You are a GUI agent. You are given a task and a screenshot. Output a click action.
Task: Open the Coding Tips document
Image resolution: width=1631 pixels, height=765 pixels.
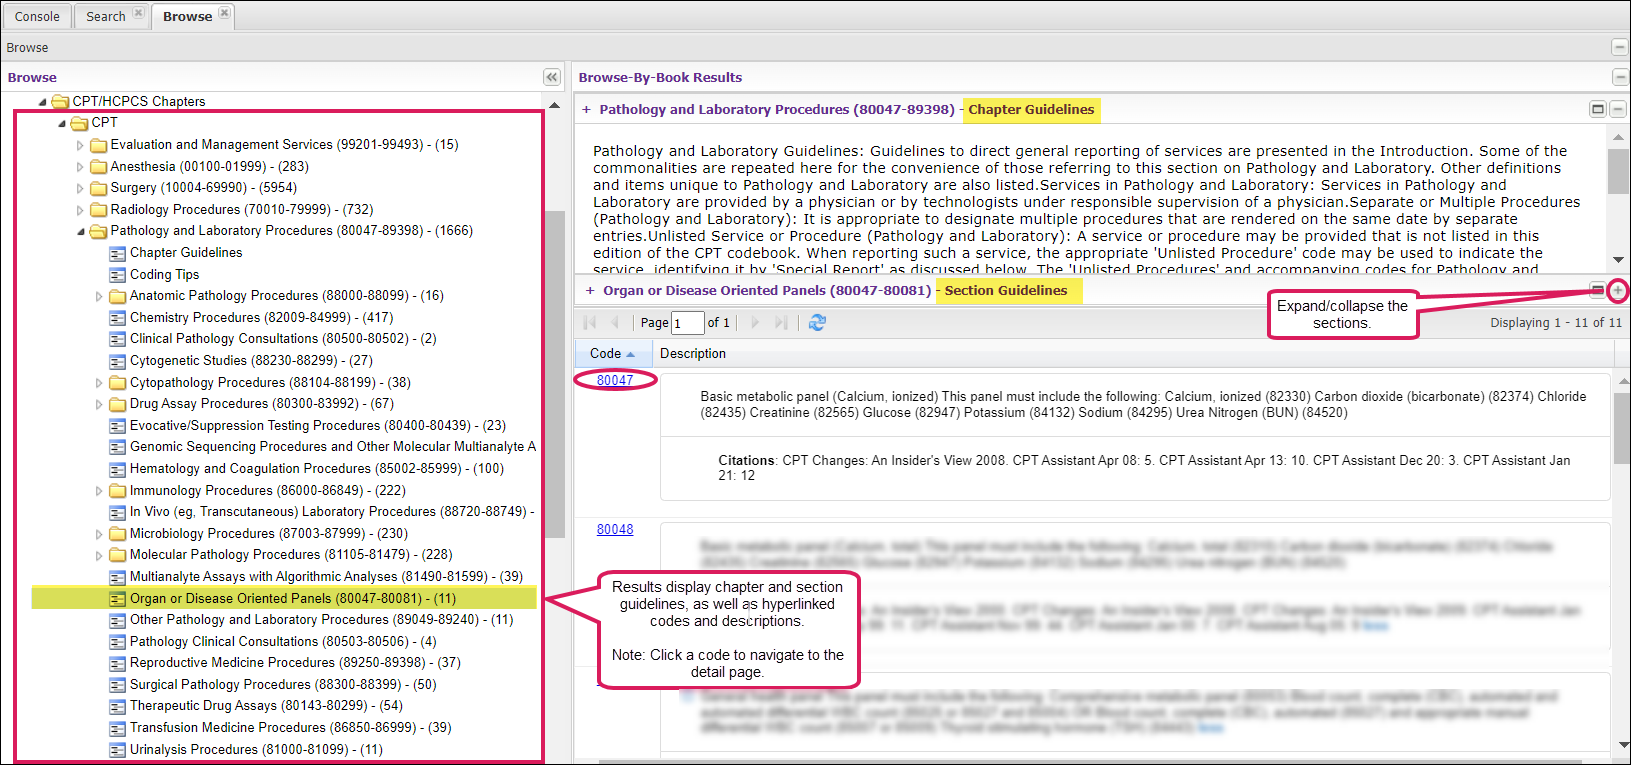tap(164, 274)
